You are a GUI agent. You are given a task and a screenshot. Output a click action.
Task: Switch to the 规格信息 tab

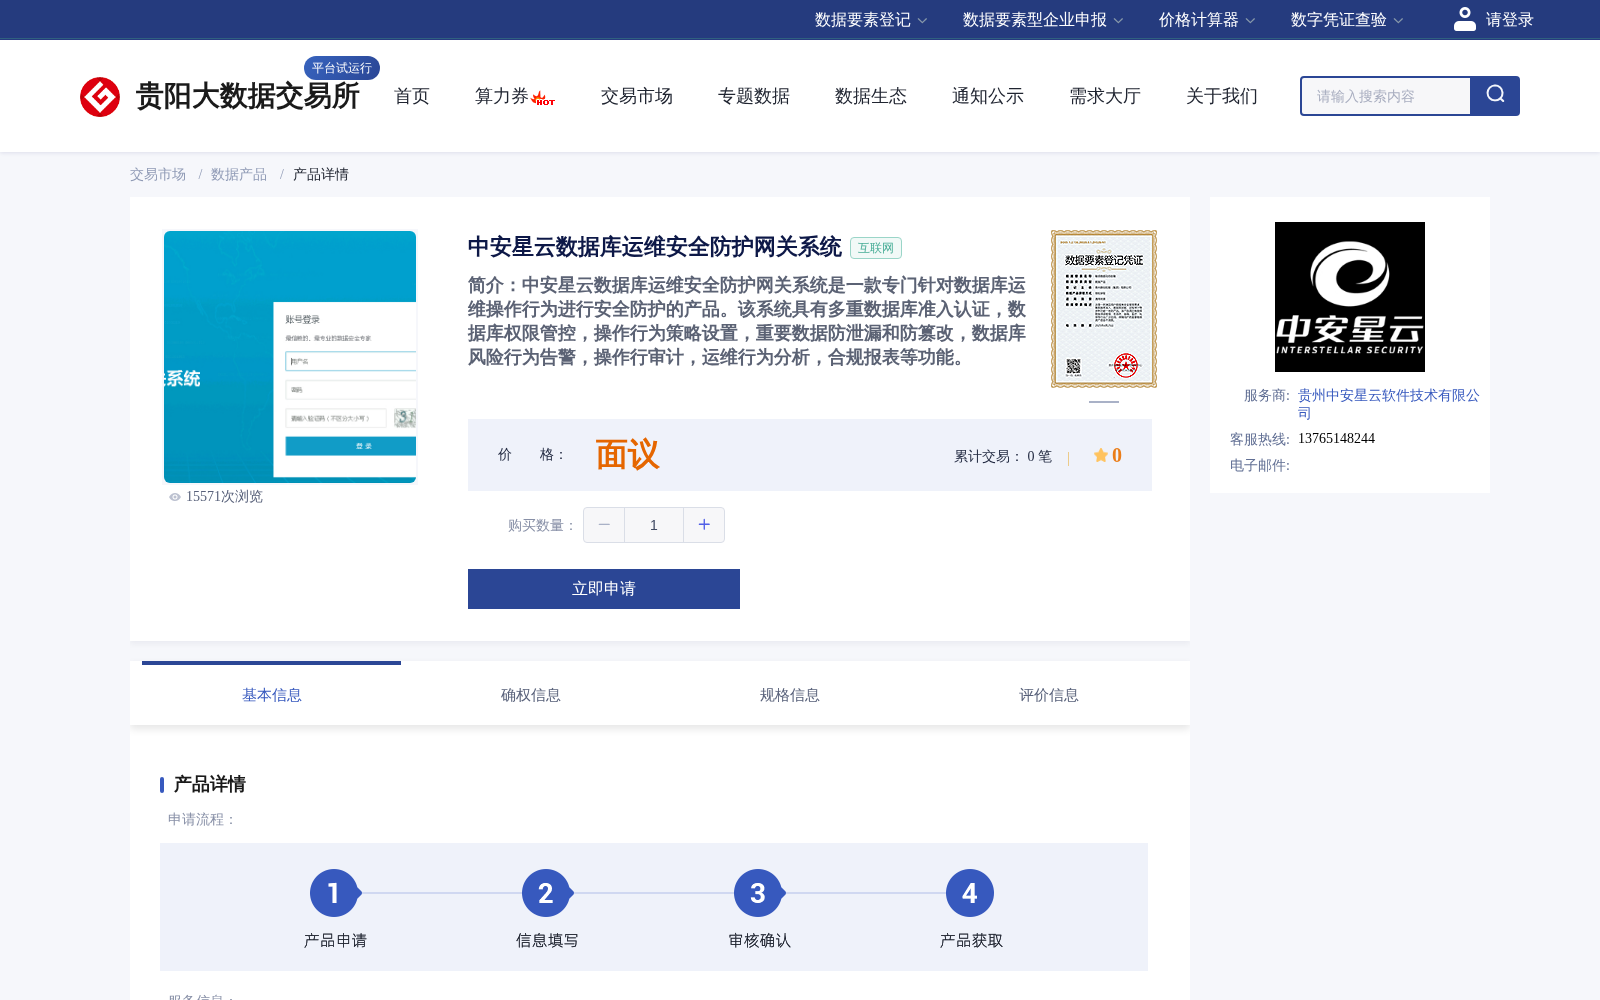pos(790,695)
